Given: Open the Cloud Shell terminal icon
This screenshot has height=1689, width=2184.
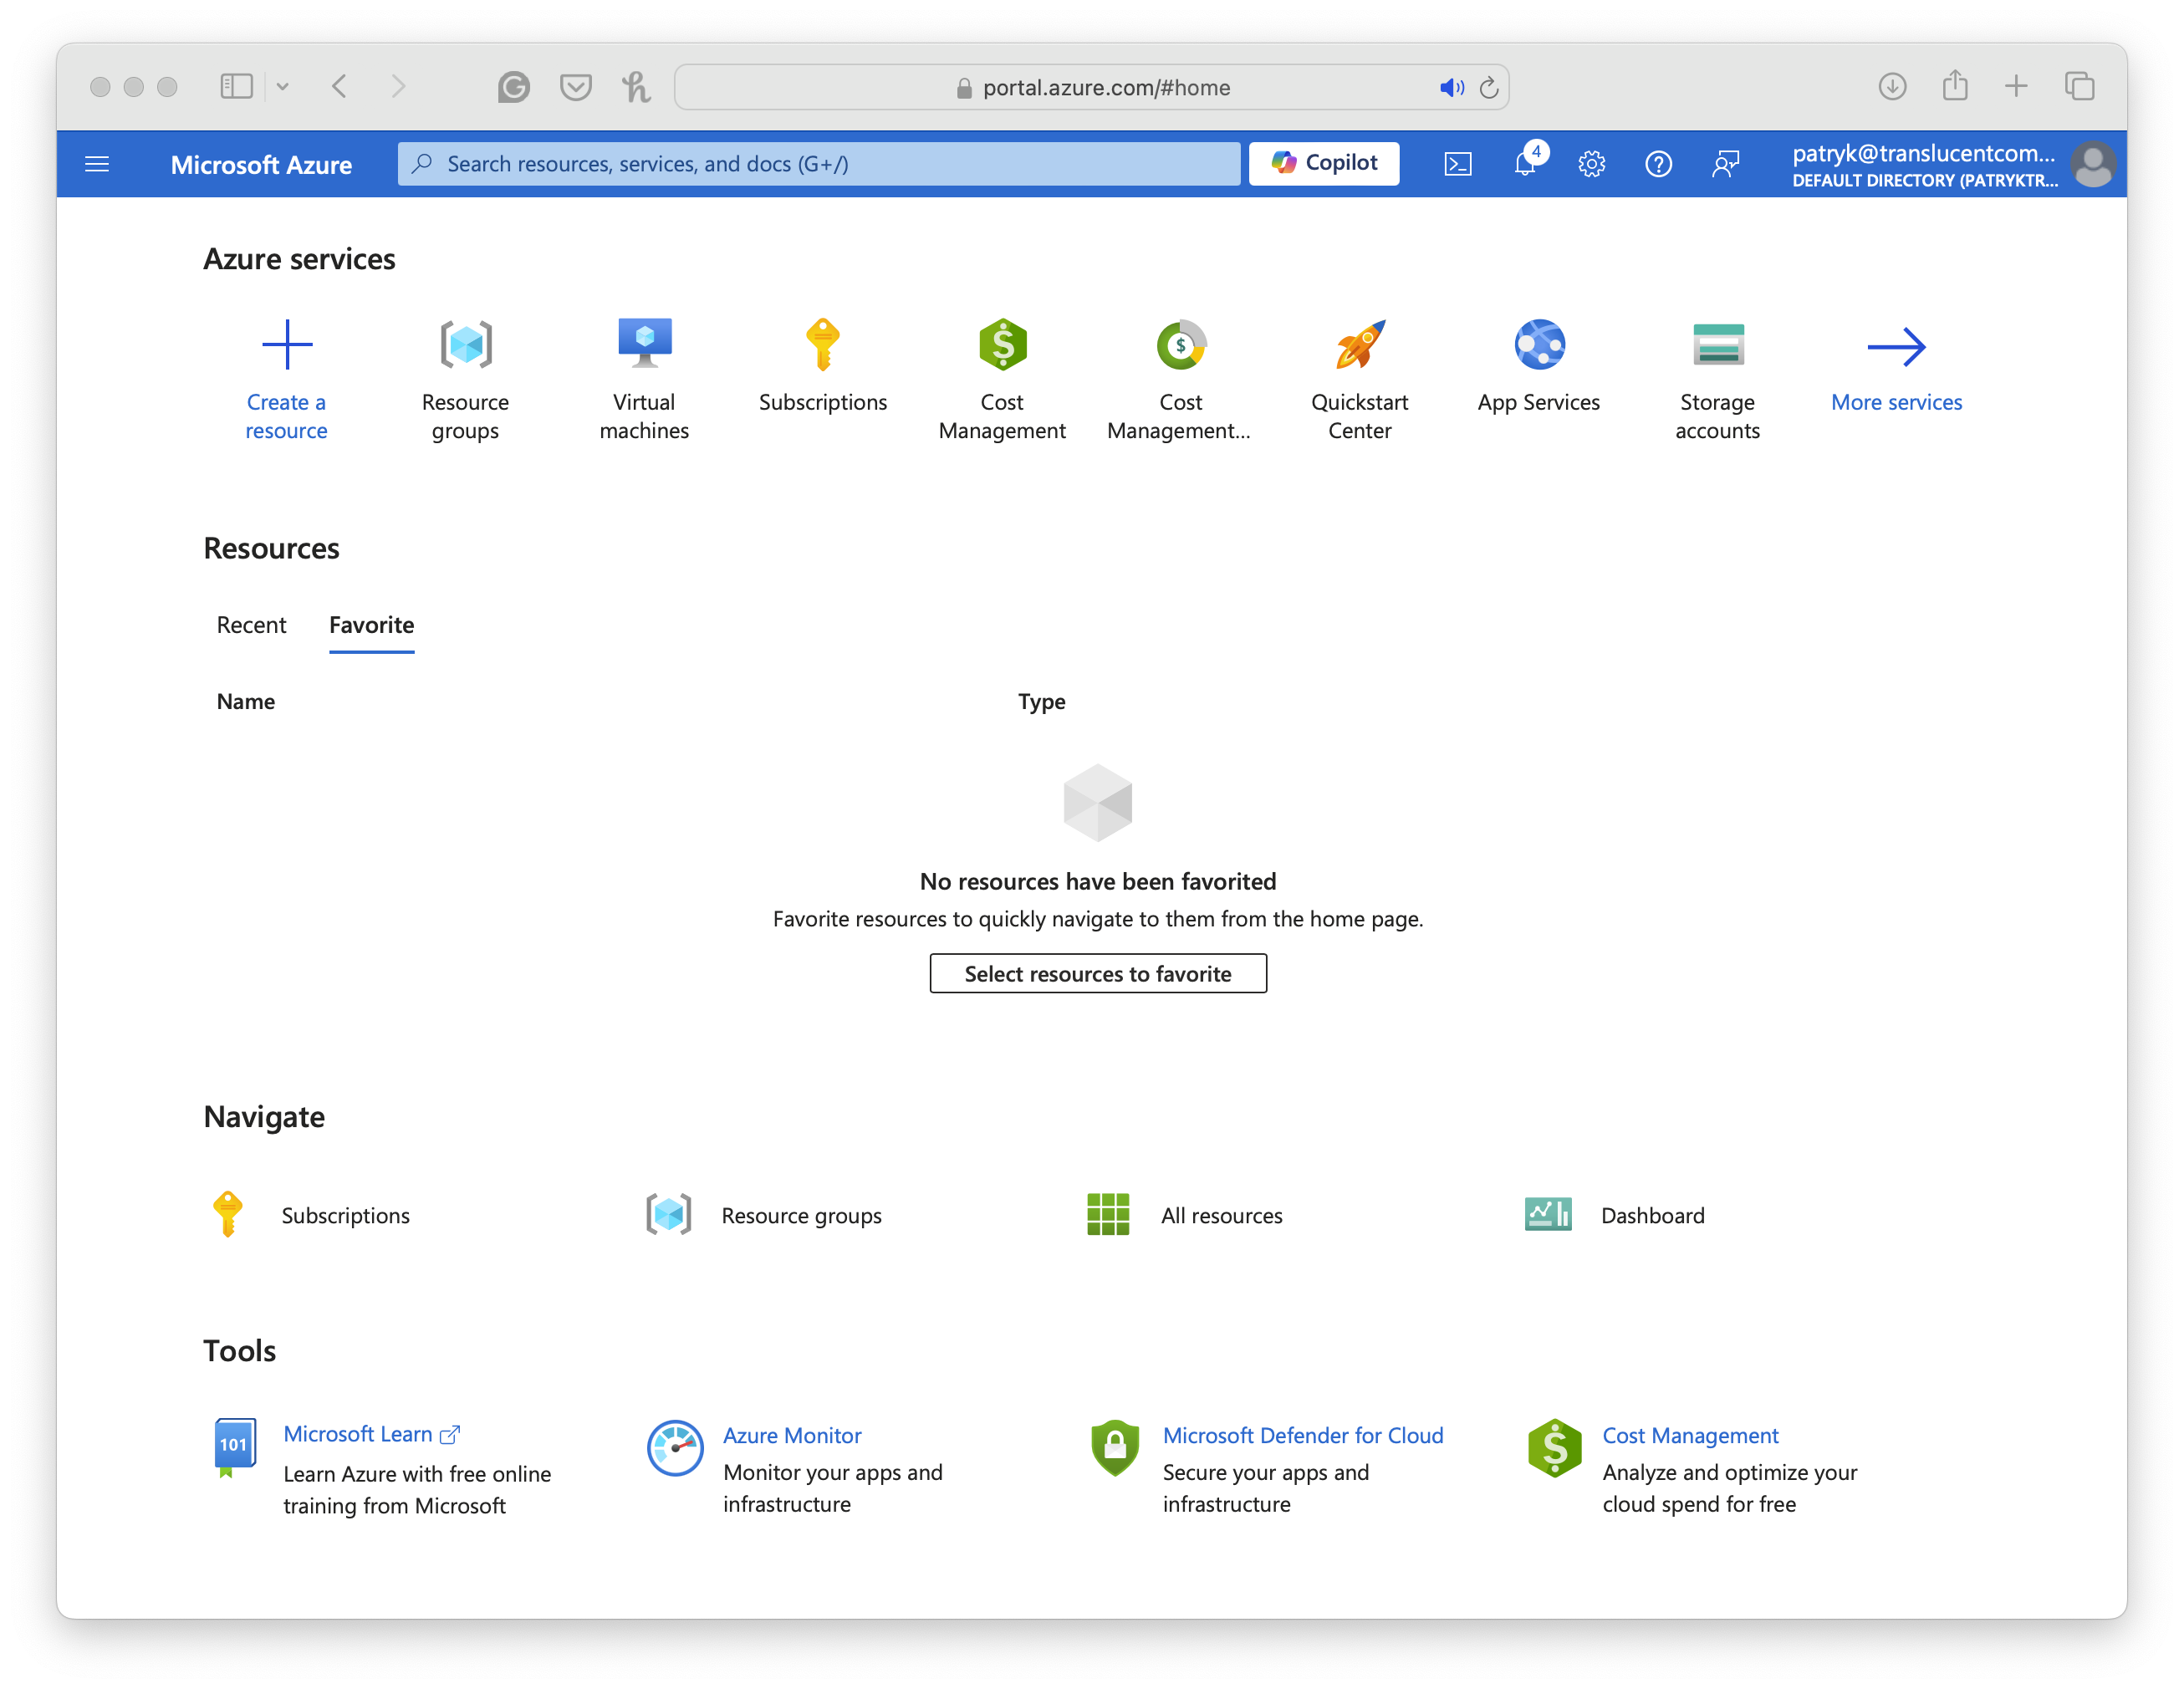Looking at the screenshot, I should click(x=1457, y=164).
